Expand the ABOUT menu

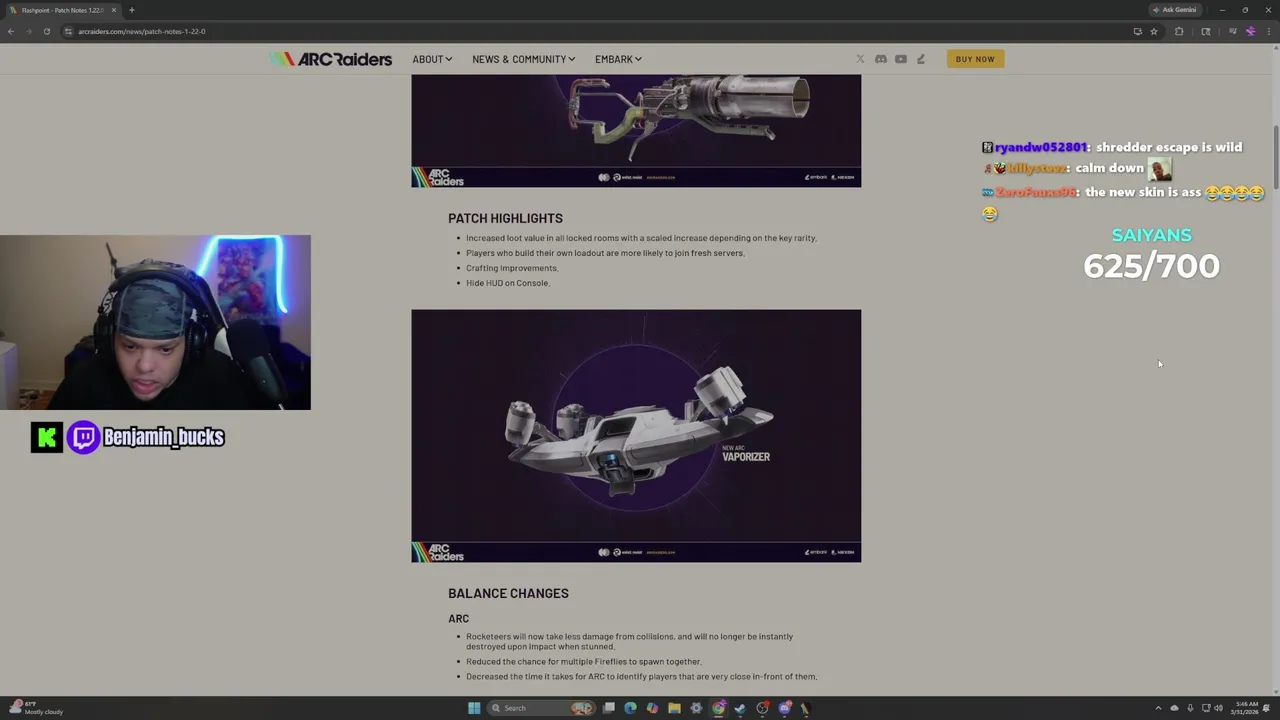coord(432,59)
